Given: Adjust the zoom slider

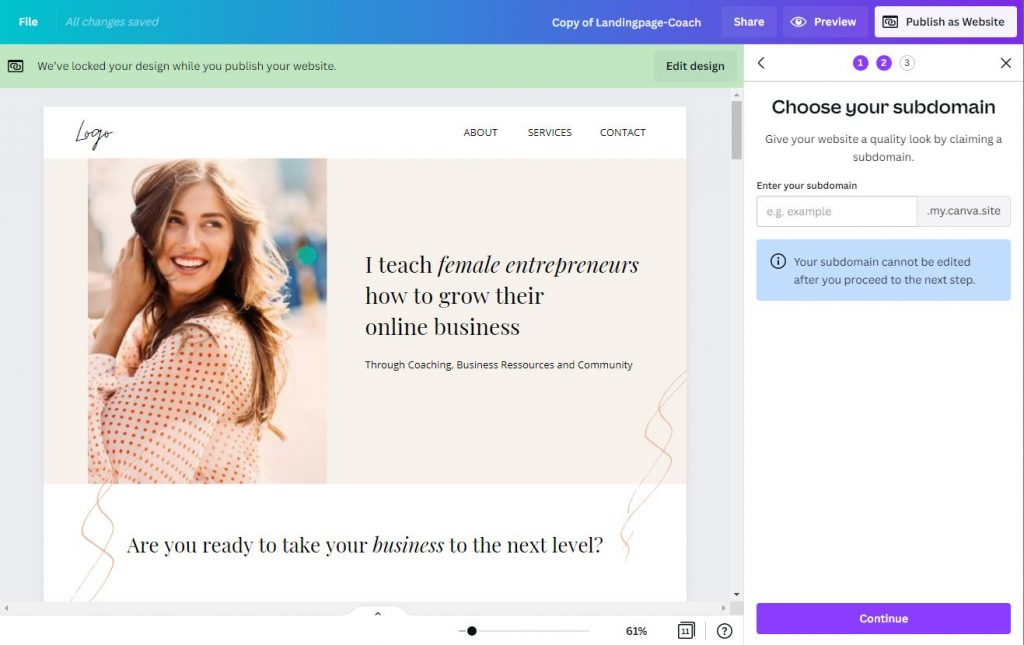Looking at the screenshot, I should coord(471,631).
